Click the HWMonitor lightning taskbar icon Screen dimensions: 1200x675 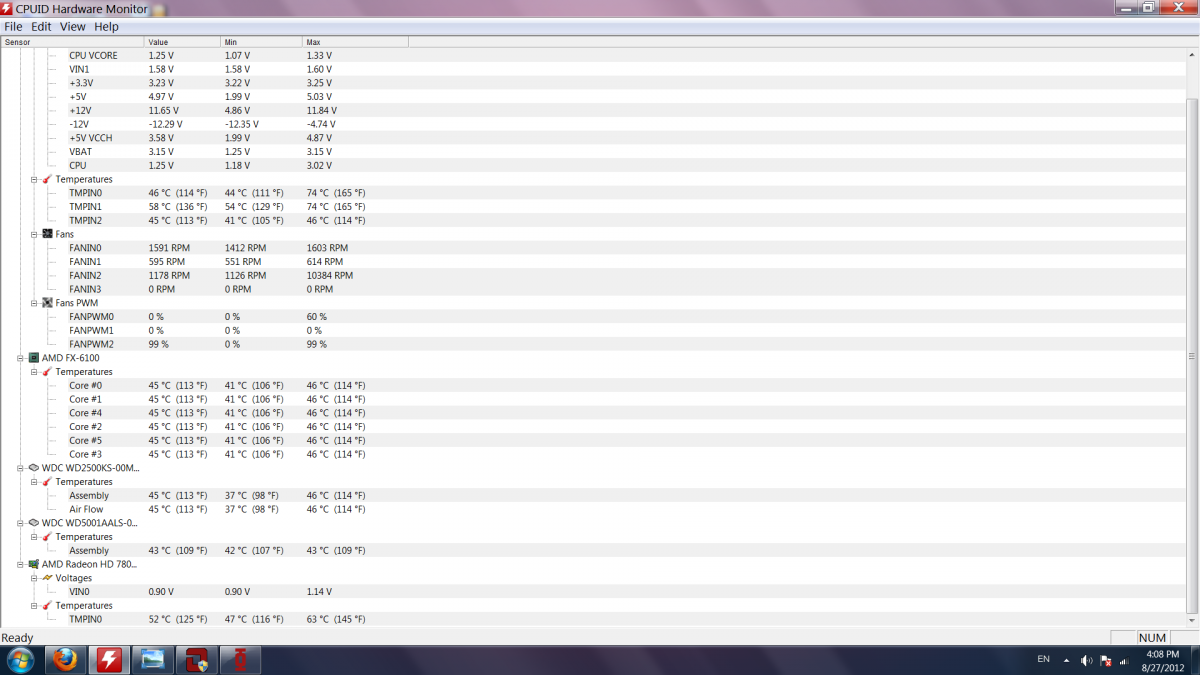coord(107,660)
